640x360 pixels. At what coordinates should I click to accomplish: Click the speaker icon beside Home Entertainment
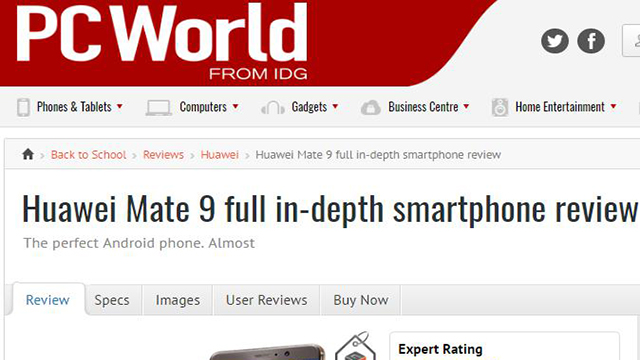pos(500,107)
